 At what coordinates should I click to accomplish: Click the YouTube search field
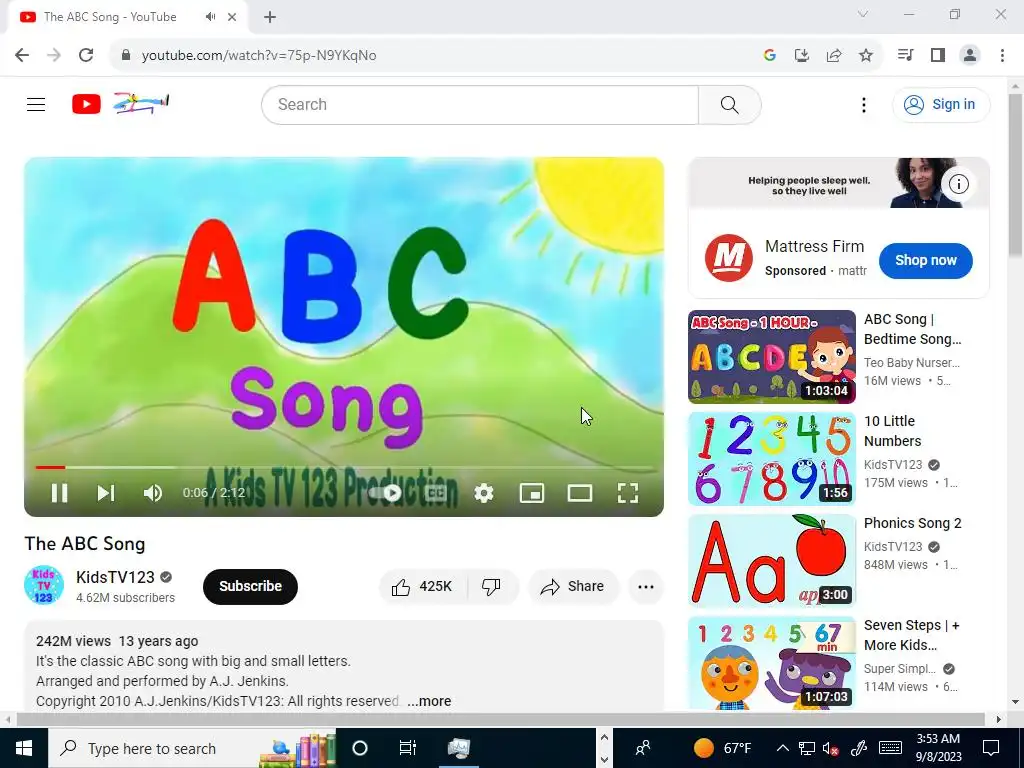pyautogui.click(x=480, y=104)
